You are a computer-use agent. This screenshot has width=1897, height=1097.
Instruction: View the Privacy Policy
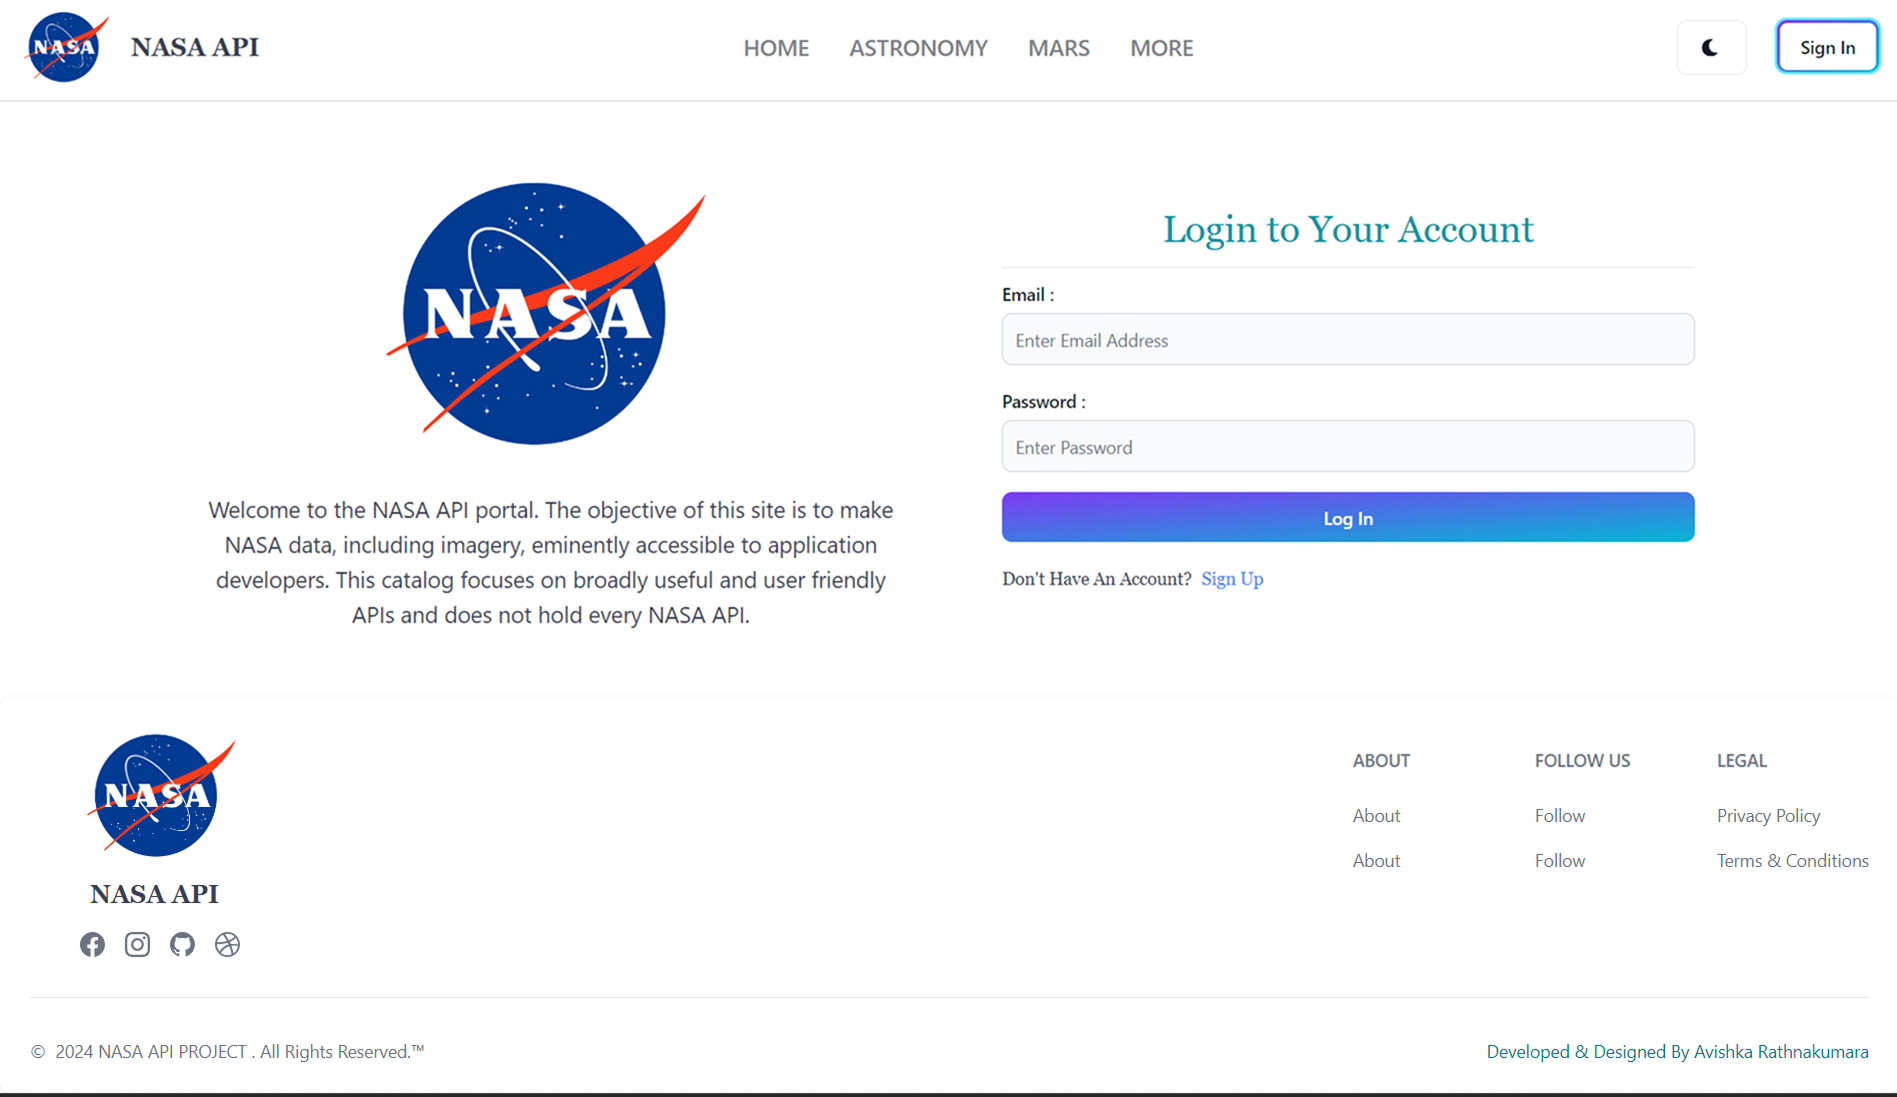[1768, 815]
